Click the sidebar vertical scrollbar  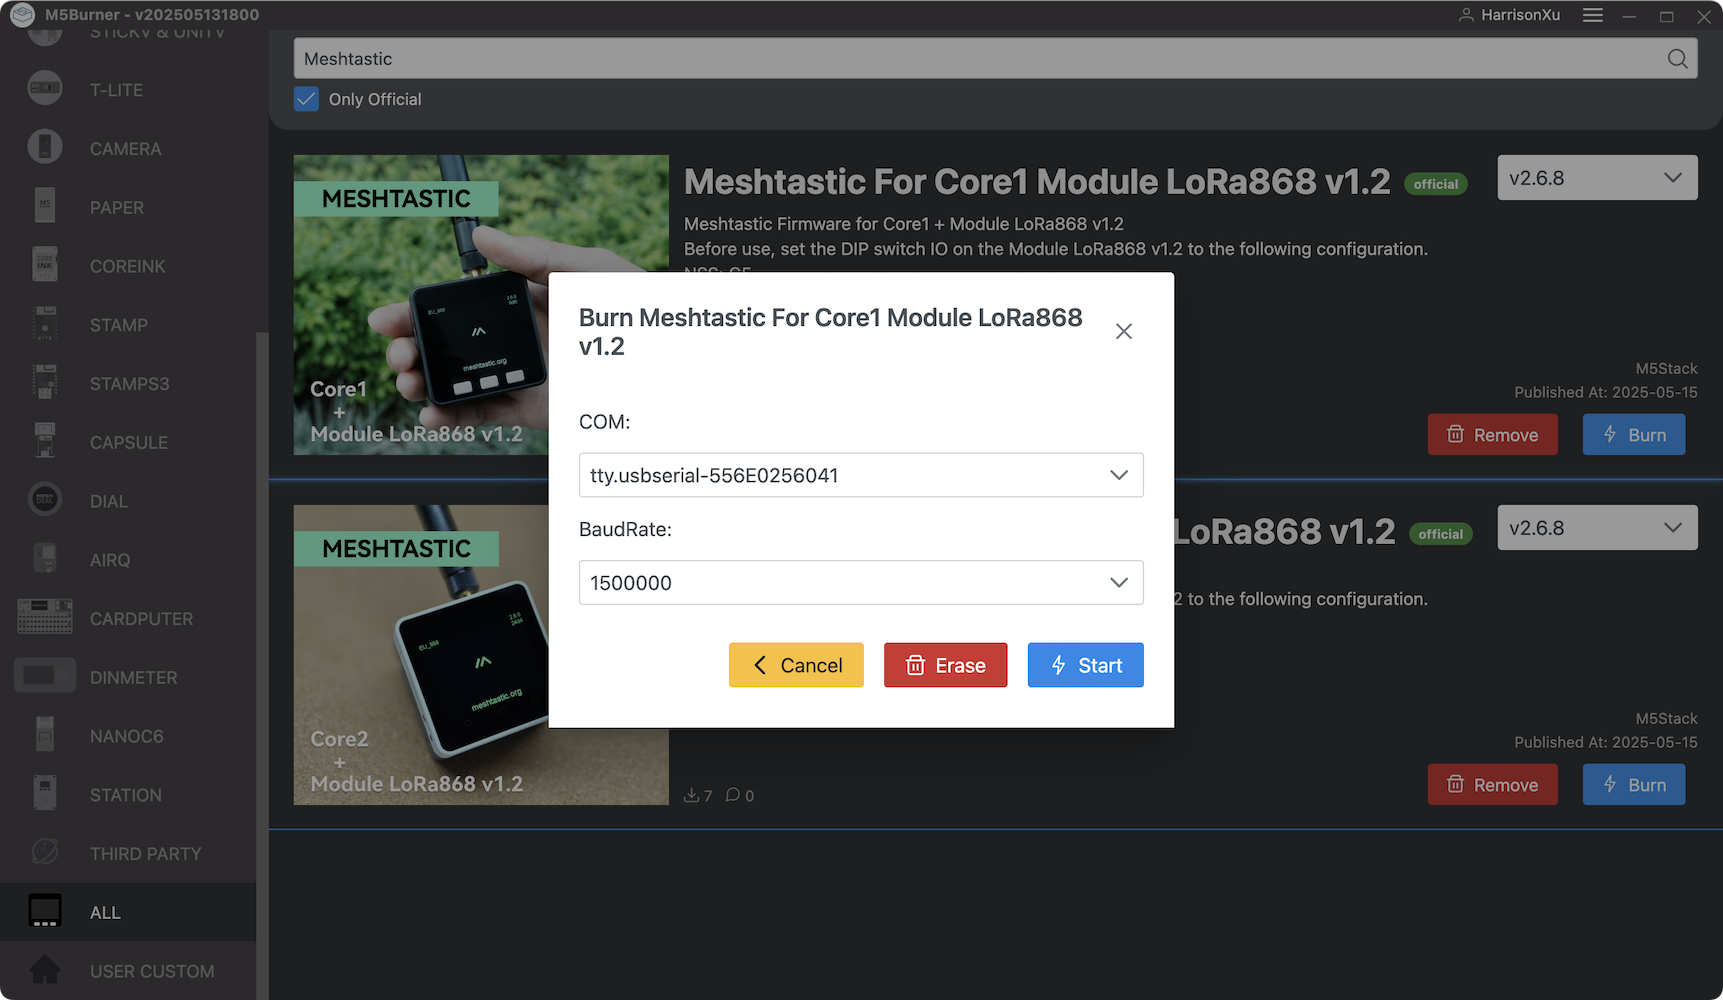pyautogui.click(x=262, y=665)
